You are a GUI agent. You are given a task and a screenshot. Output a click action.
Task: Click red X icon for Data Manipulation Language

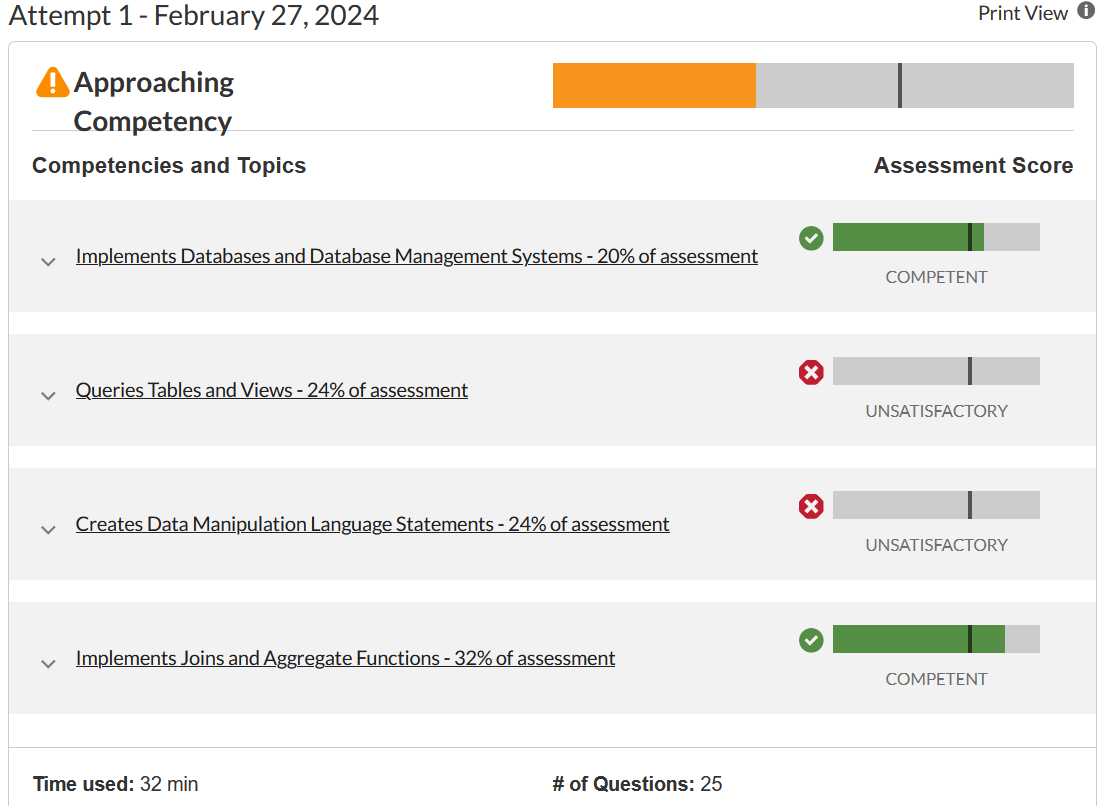pyautogui.click(x=811, y=506)
